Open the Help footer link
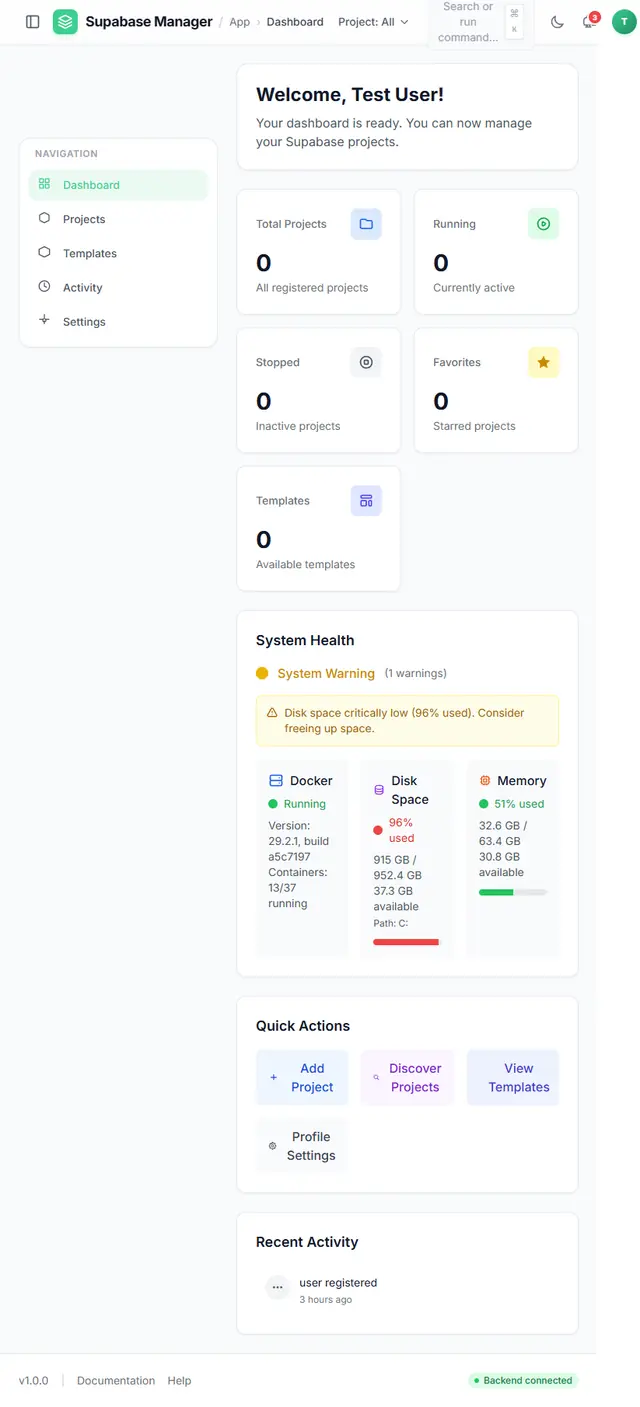Viewport: 640px width, 1407px height. (x=179, y=1380)
